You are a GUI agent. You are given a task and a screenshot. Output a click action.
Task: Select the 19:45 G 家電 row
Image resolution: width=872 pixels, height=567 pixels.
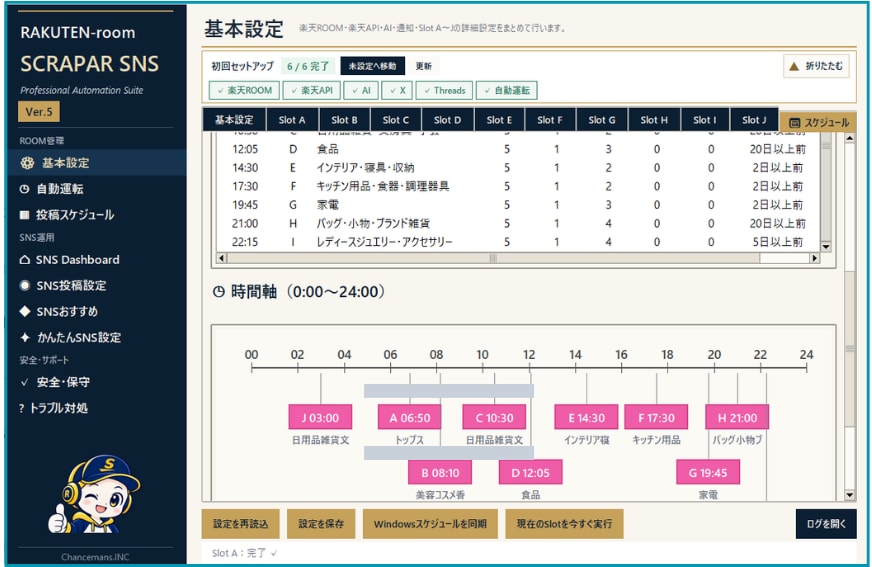pos(518,205)
